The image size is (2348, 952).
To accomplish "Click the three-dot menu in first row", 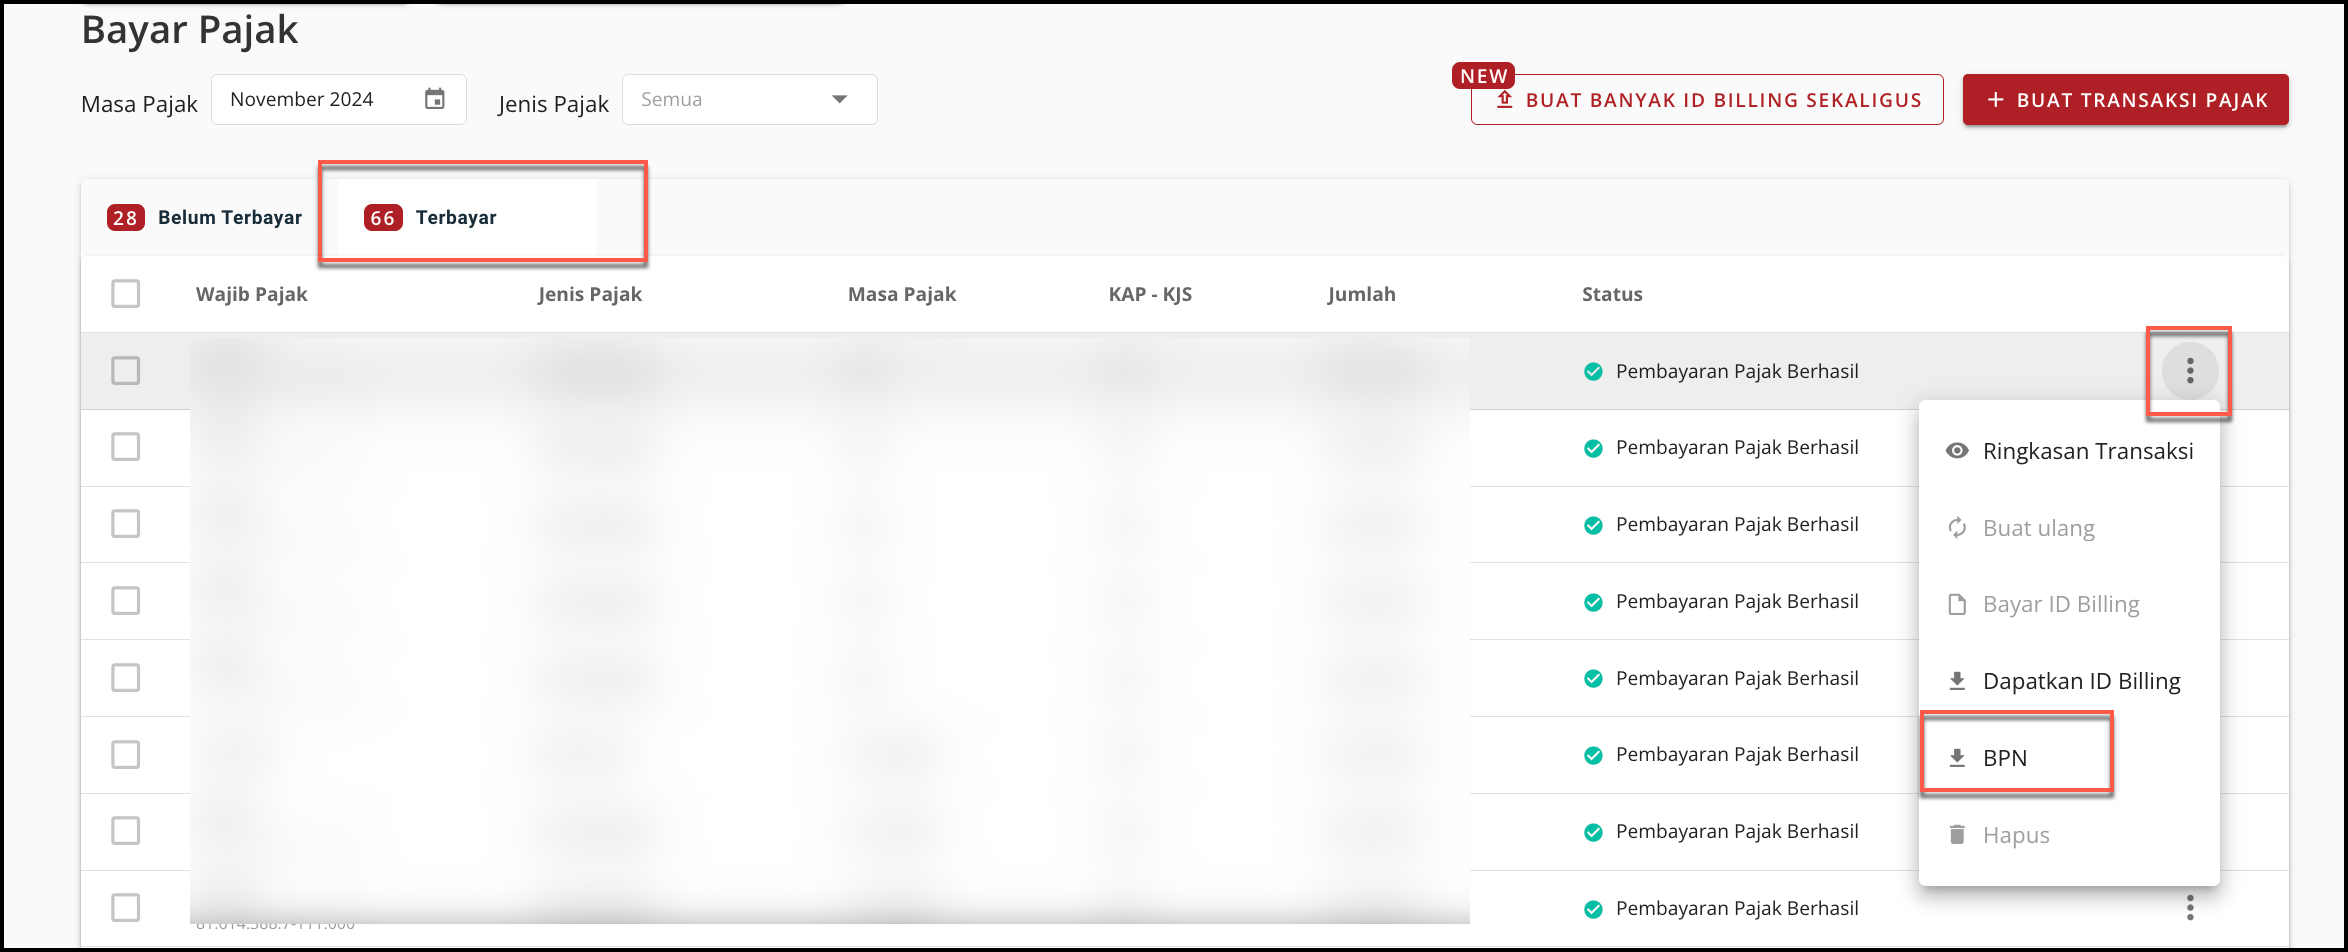I will pos(2189,371).
